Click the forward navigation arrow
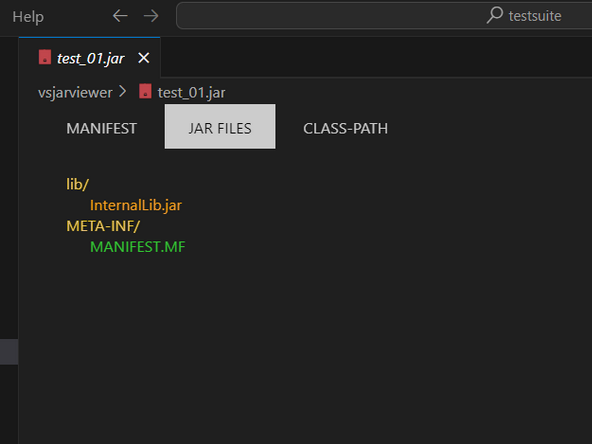The height and width of the screenshot is (444, 592). (151, 16)
